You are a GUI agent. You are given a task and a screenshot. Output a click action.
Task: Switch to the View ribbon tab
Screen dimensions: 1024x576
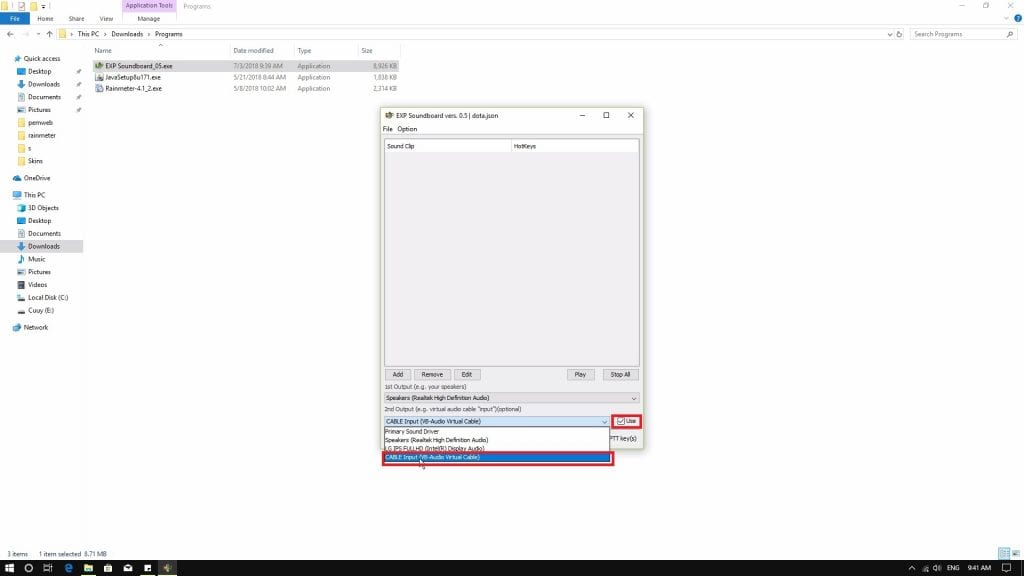click(106, 19)
